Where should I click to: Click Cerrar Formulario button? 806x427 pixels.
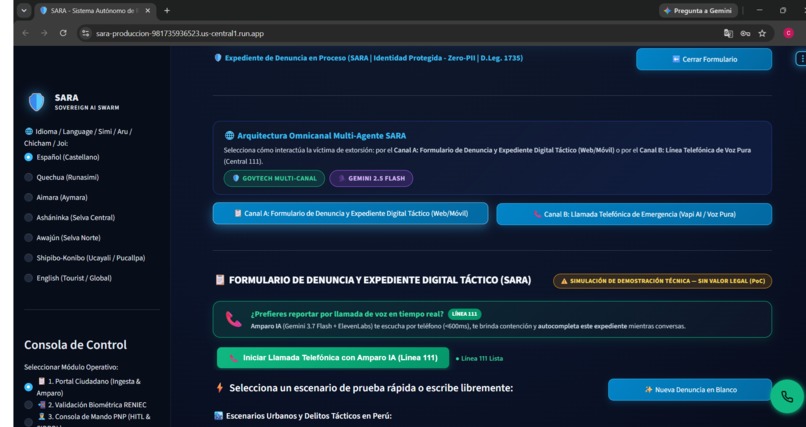pos(704,59)
